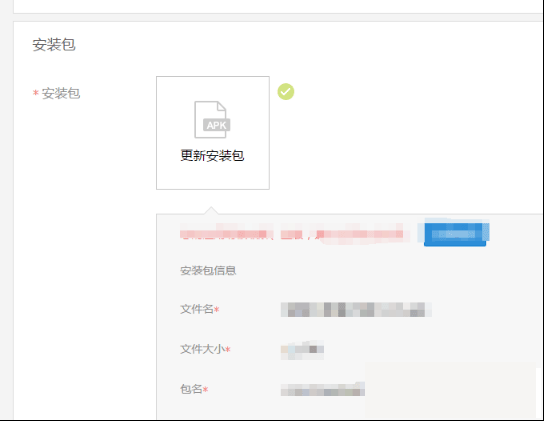Click the blurred file name value
544x421 pixels.
tap(356, 309)
